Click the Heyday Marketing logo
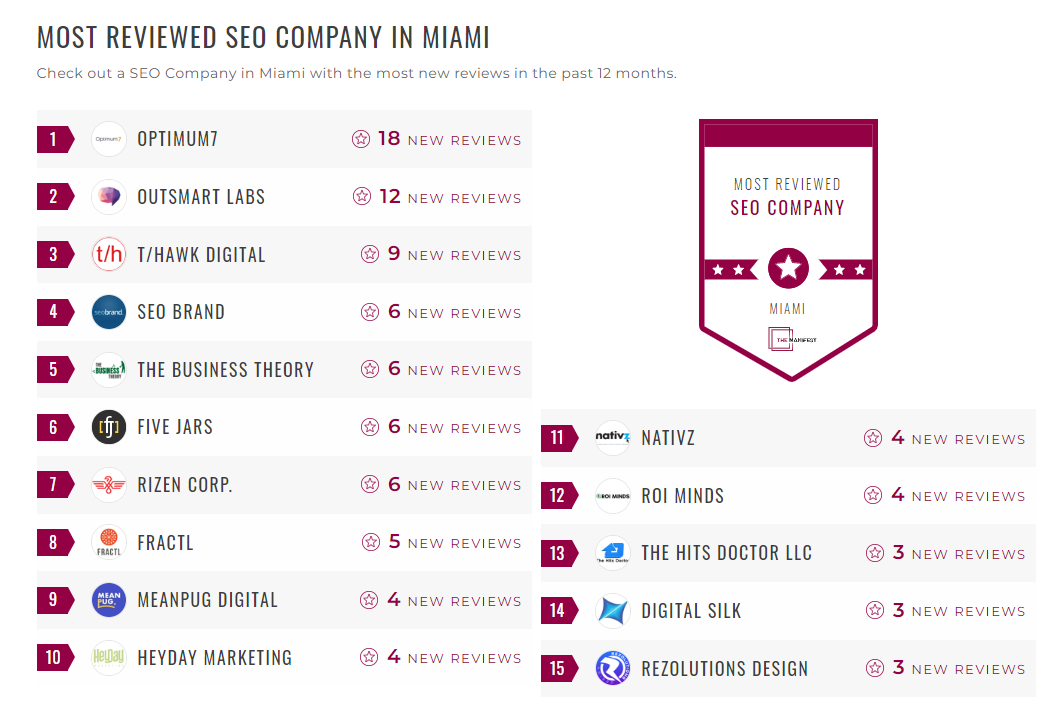 [x=109, y=658]
